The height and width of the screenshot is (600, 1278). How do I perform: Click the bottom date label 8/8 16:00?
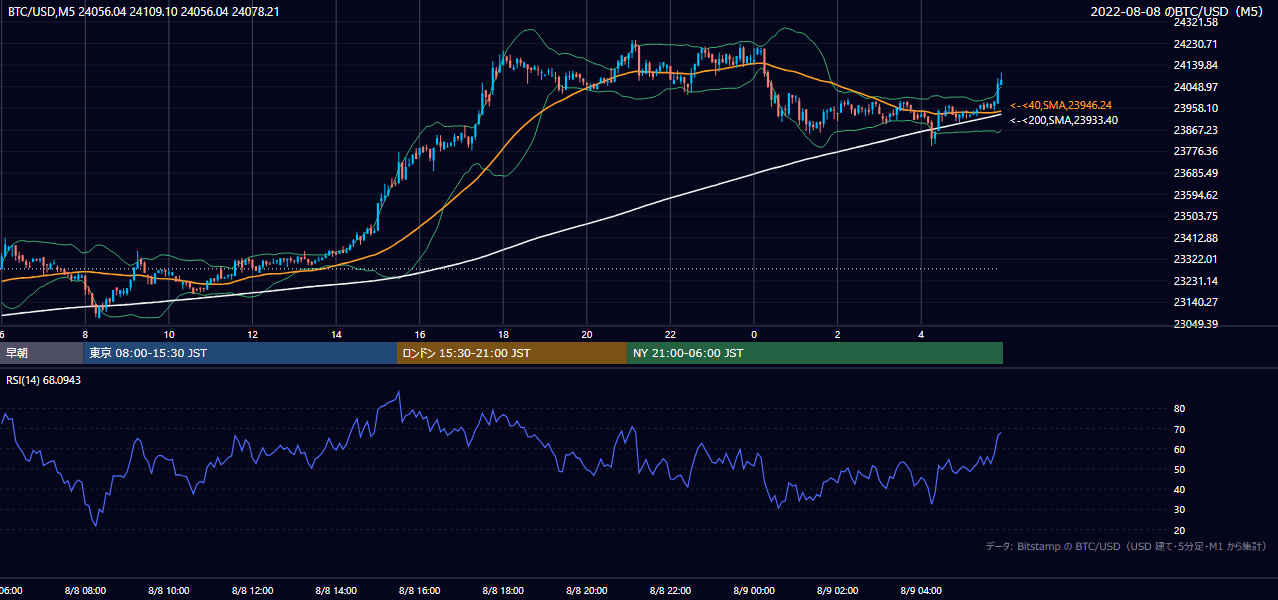click(x=420, y=591)
